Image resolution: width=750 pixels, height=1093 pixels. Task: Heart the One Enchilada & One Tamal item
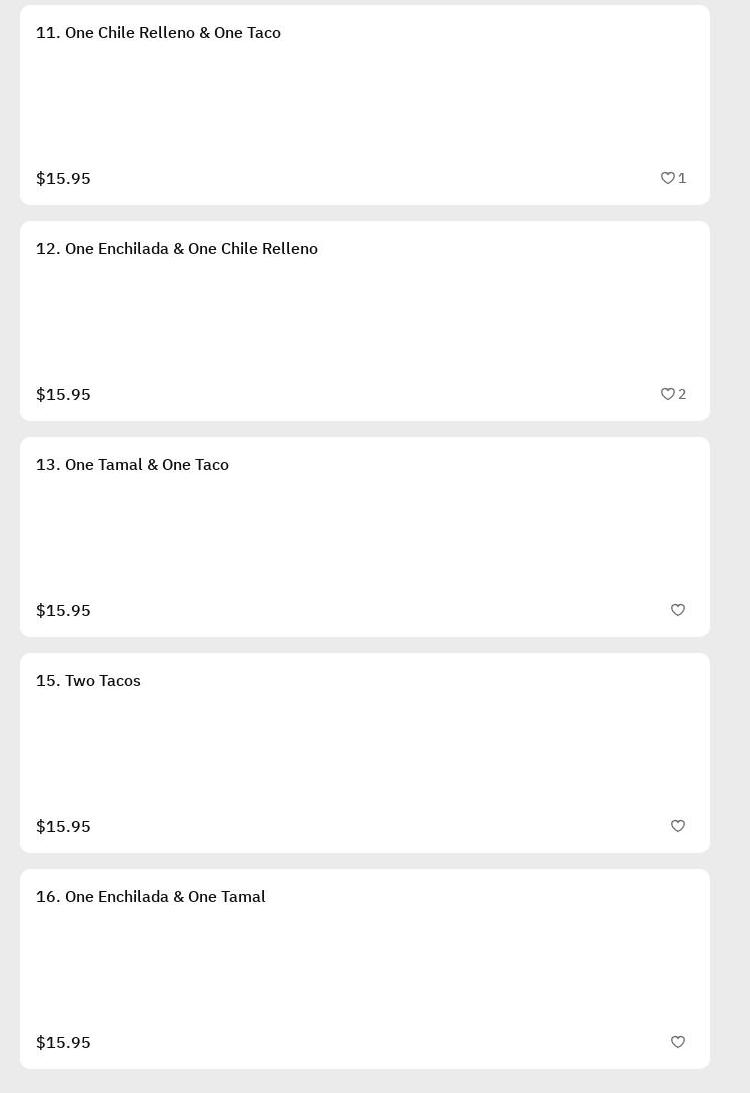click(x=678, y=1042)
